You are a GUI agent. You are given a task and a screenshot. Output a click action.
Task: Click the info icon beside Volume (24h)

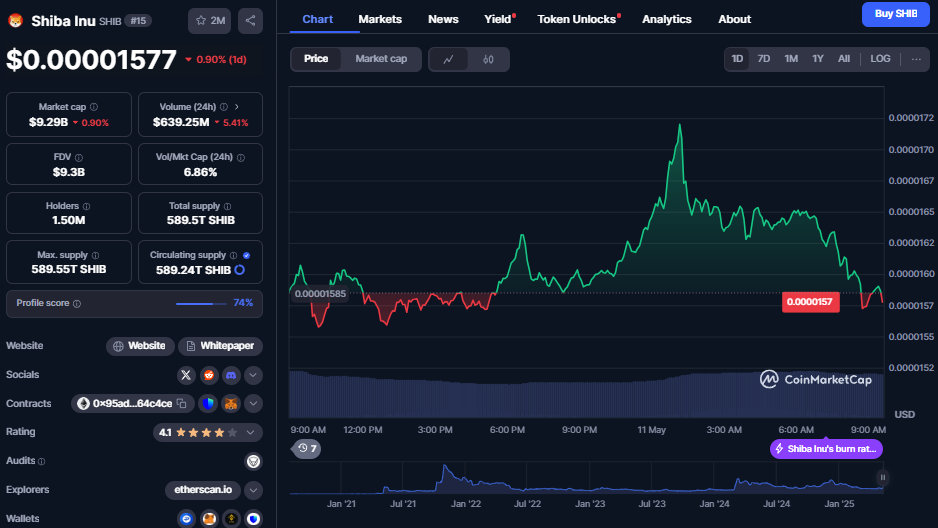[x=224, y=107]
